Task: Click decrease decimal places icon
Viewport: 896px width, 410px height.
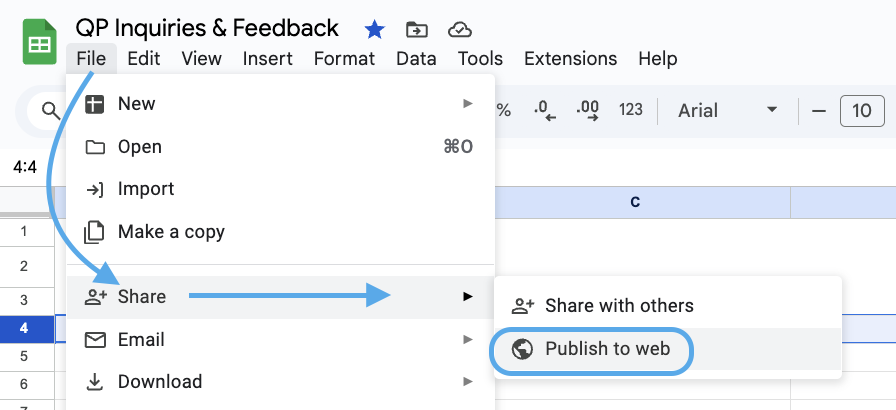Action: click(x=545, y=110)
